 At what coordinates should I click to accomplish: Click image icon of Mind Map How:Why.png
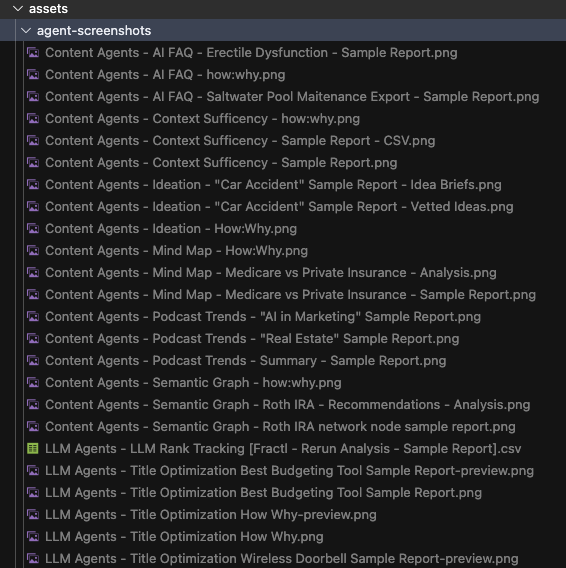(x=33, y=251)
